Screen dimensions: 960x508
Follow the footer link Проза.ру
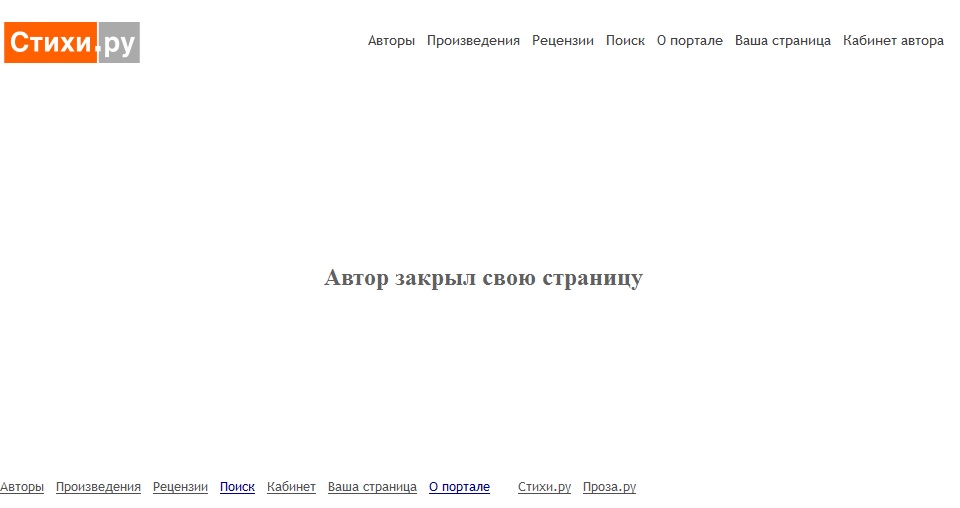coord(609,487)
